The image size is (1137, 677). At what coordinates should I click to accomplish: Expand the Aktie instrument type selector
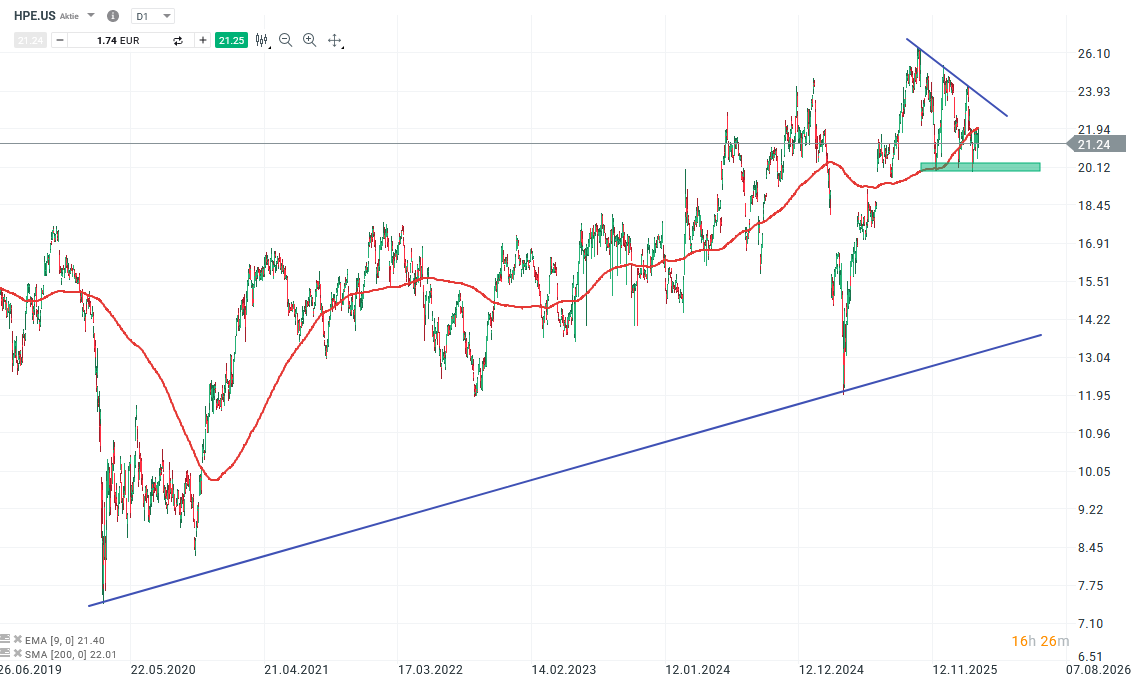coord(90,15)
